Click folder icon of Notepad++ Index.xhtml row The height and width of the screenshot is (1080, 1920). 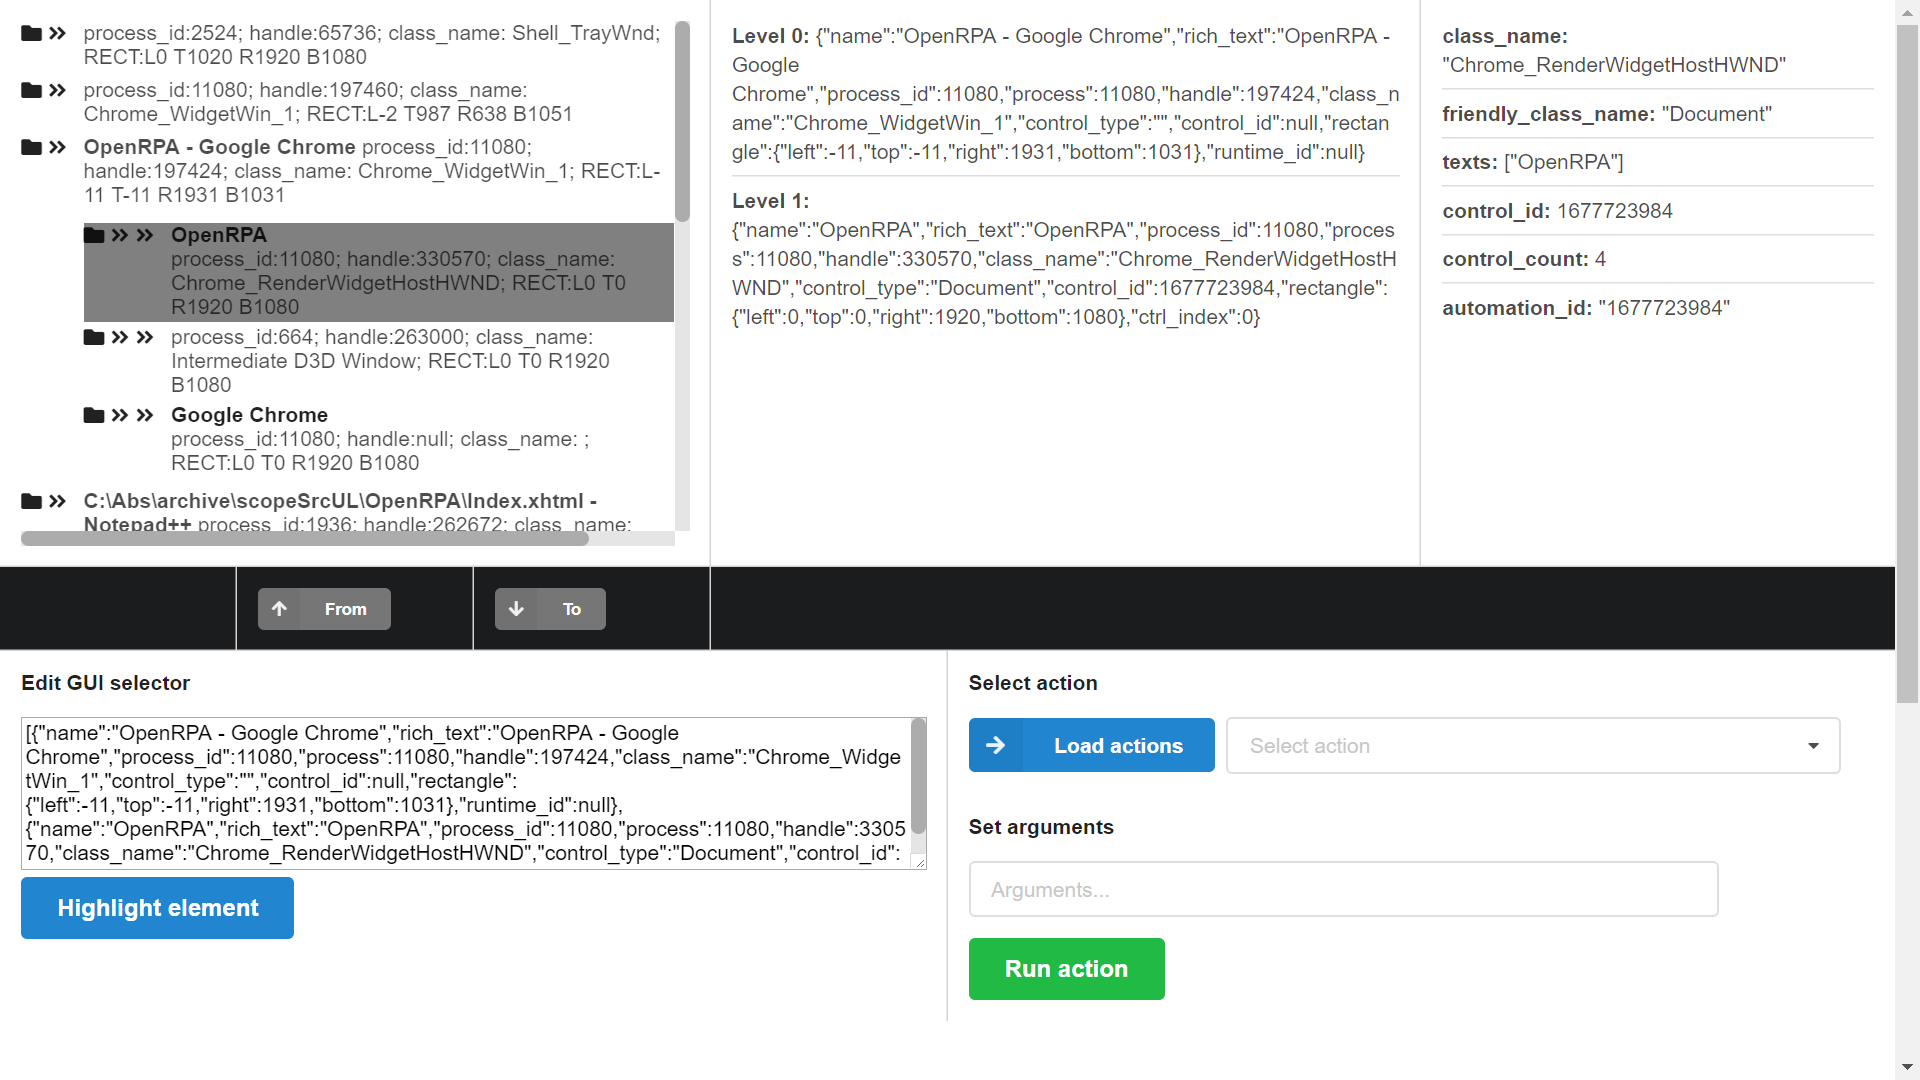click(31, 501)
